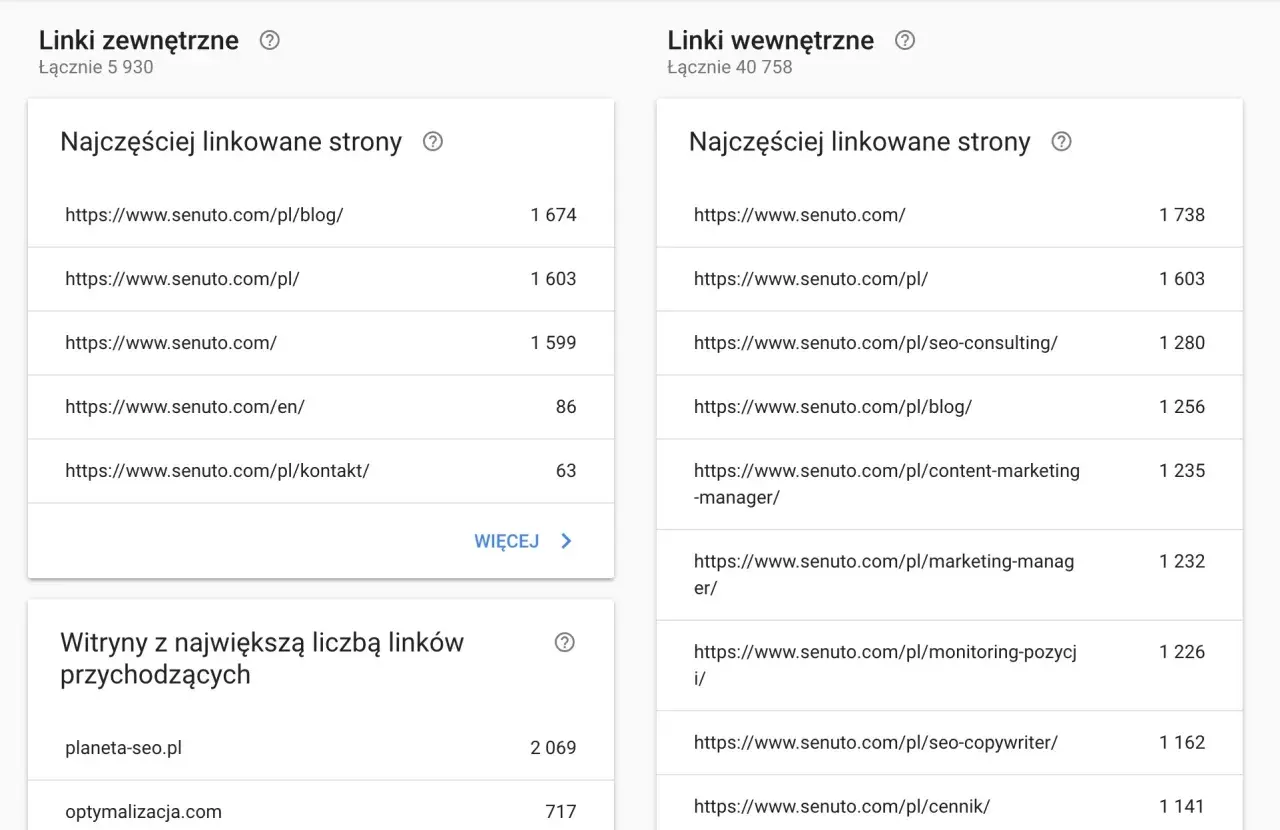Image resolution: width=1280 pixels, height=830 pixels.
Task: Select the https://www.senuto.com/en/ row
Action: coord(321,407)
